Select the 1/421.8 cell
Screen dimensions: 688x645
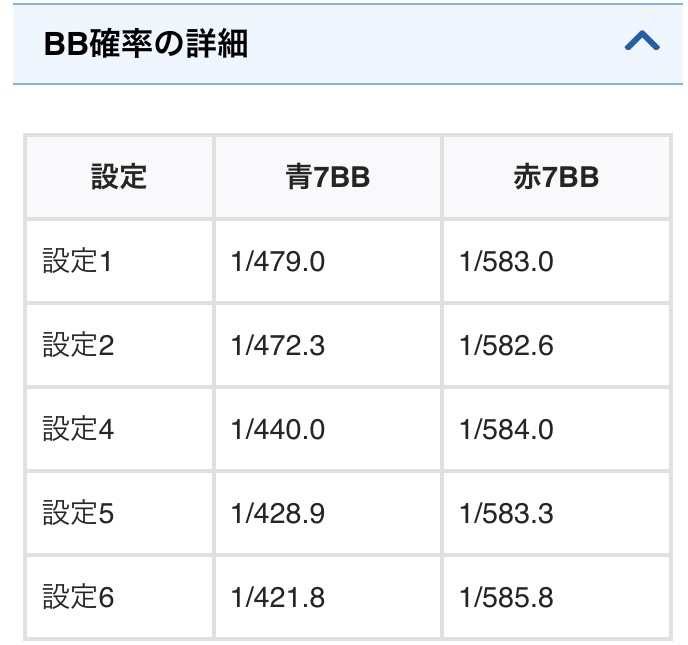(328, 597)
